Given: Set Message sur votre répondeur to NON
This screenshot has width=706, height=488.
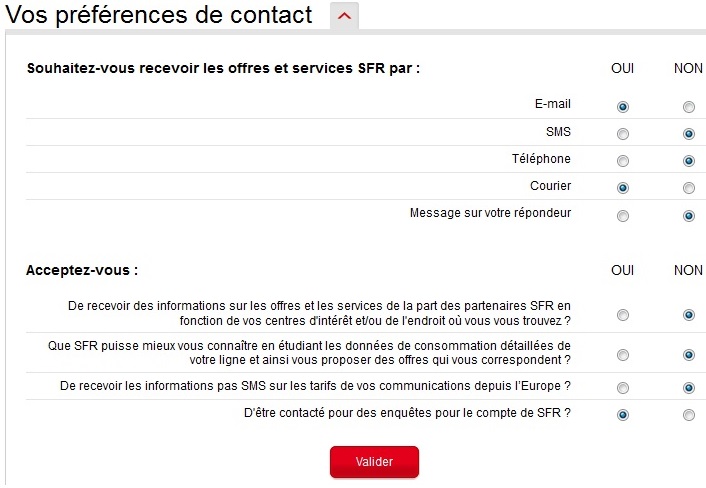Looking at the screenshot, I should [x=688, y=215].
